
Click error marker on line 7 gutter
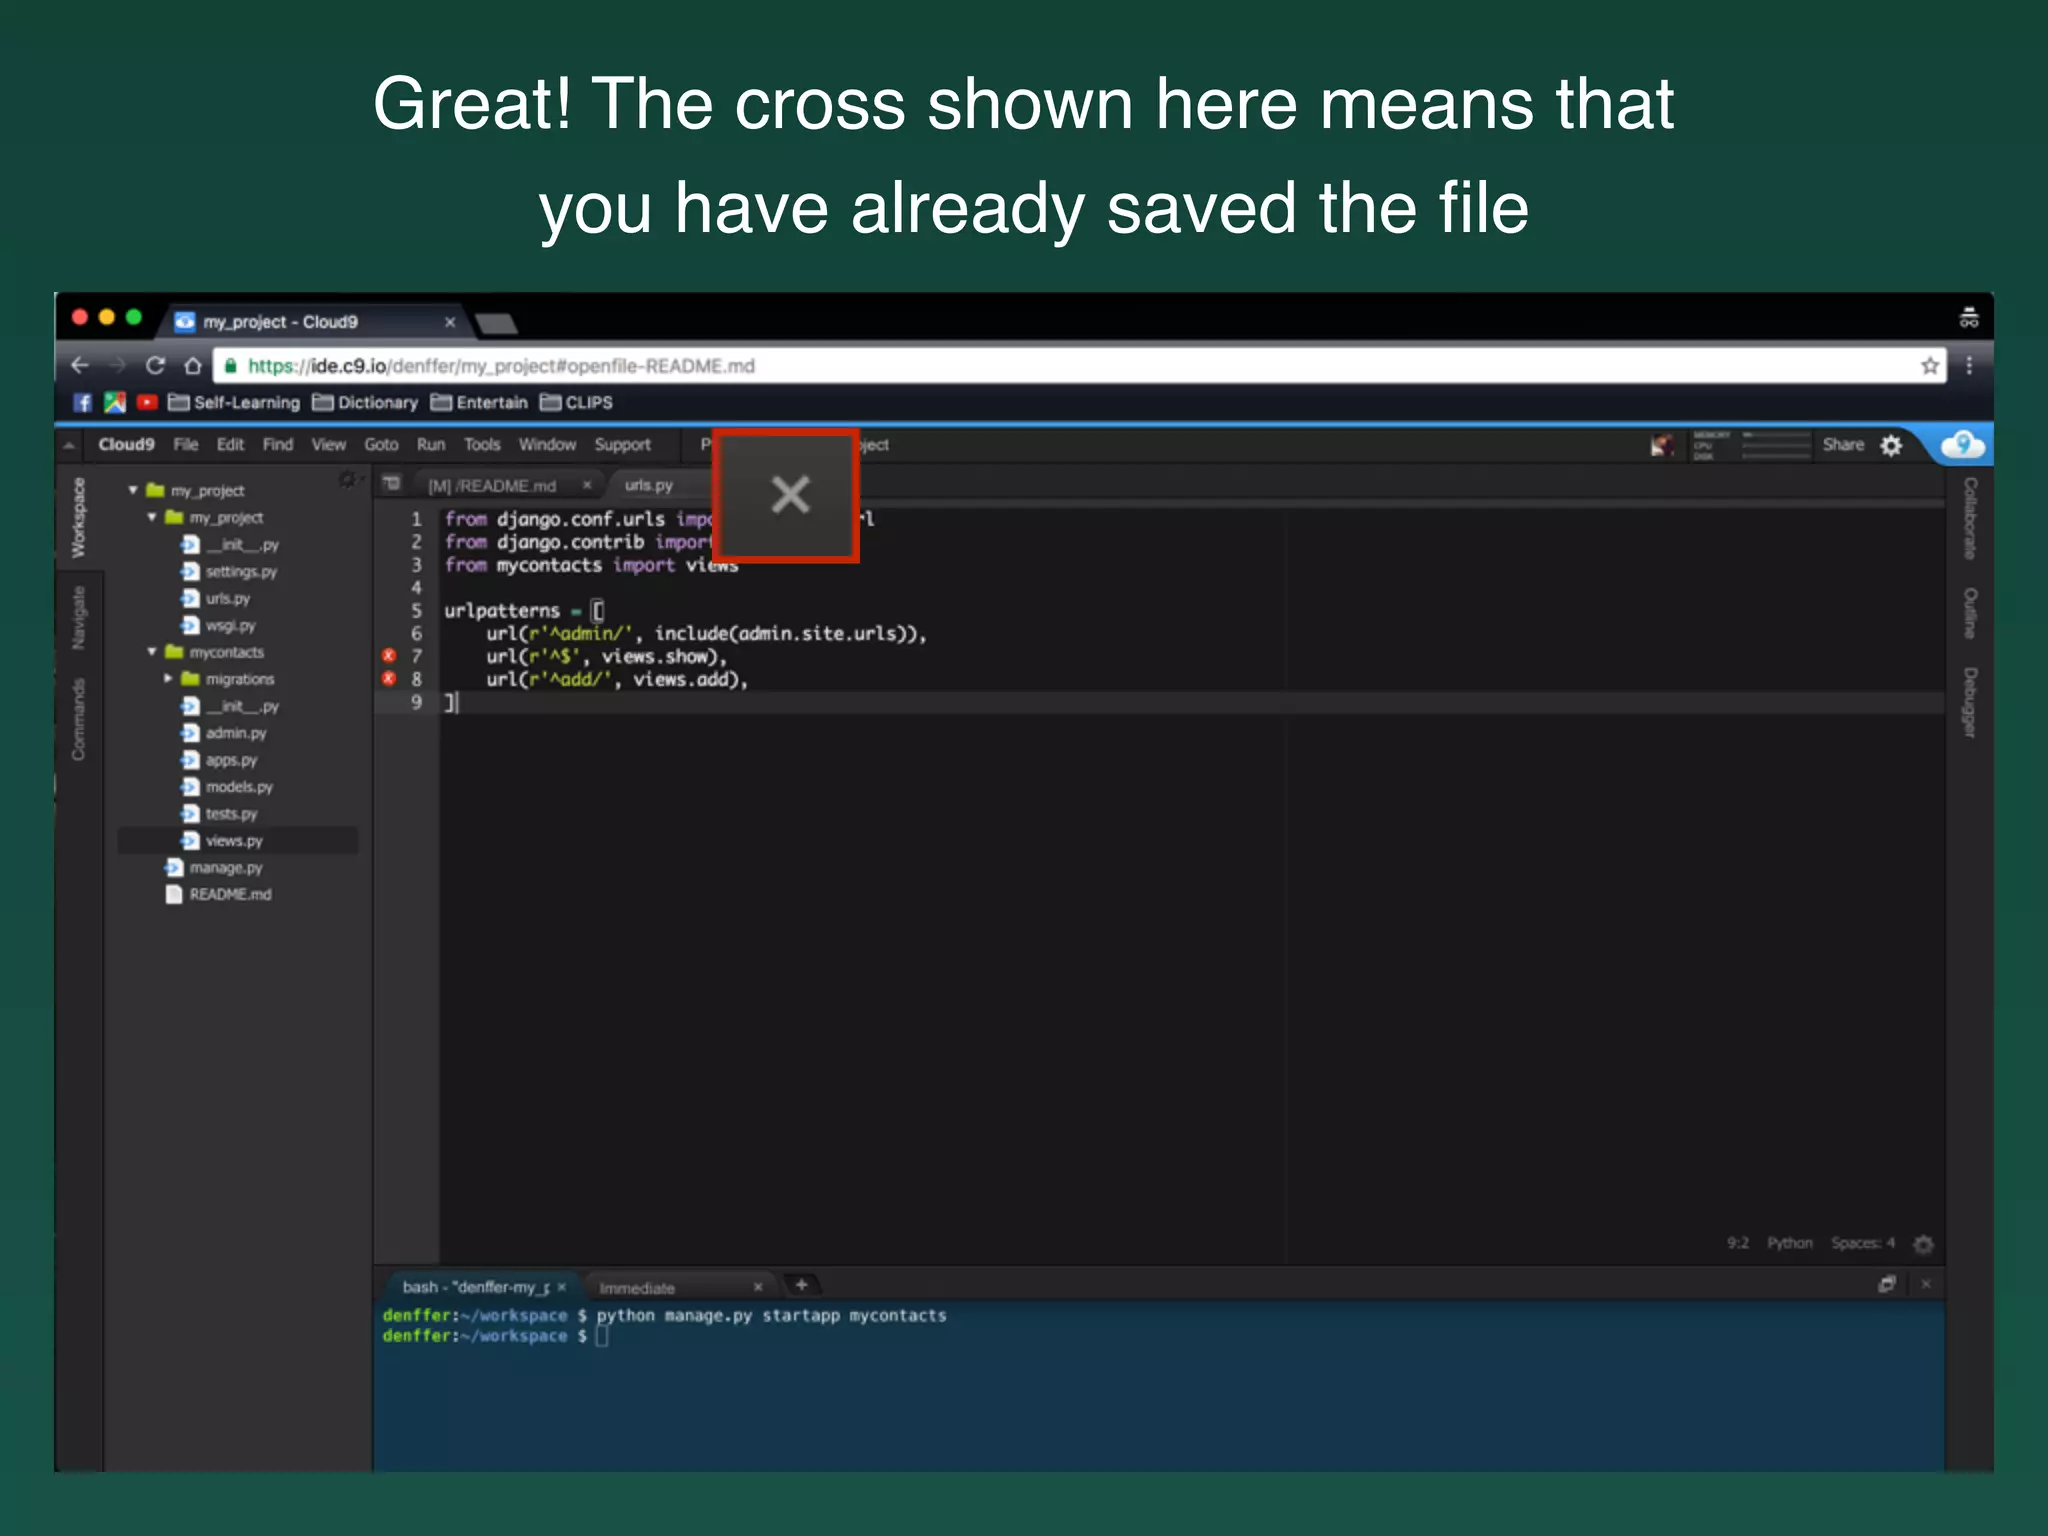tap(389, 656)
